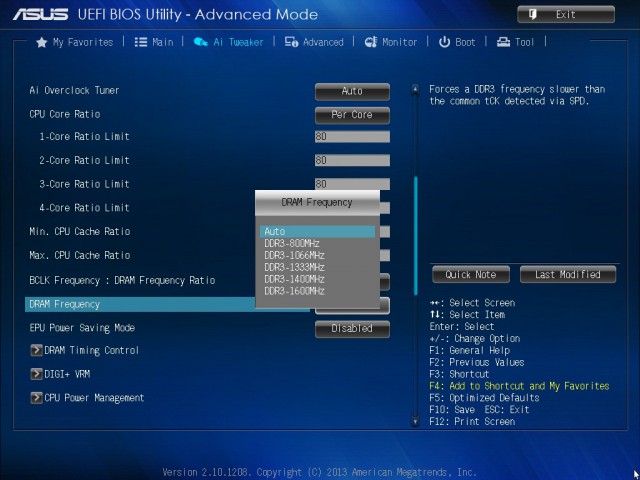Click arrow icon next to CPU Power Management
The height and width of the screenshot is (480, 640).
pyautogui.click(x=36, y=398)
